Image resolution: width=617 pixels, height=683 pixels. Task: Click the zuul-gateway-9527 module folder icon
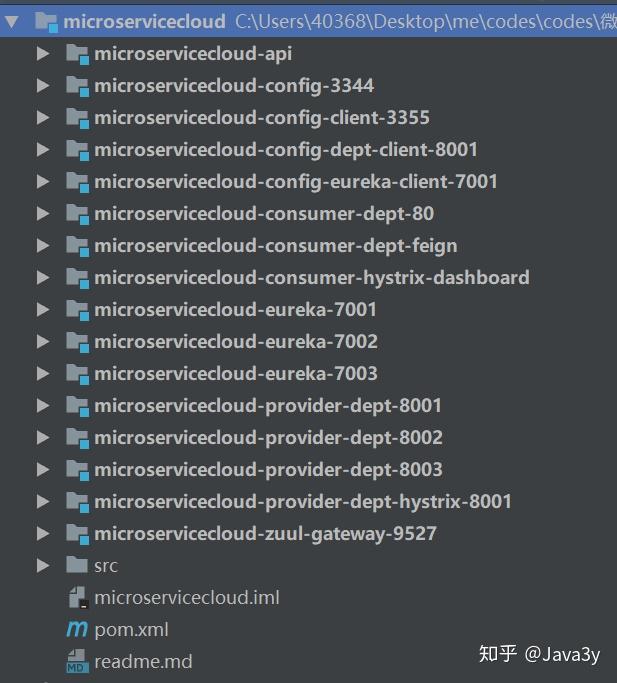click(78, 534)
